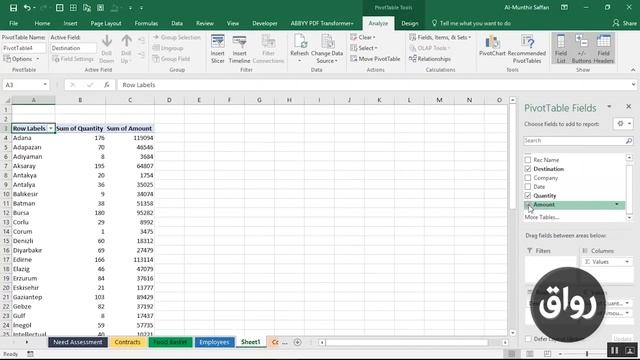
Task: Click Group Selection command
Action: tap(177, 37)
